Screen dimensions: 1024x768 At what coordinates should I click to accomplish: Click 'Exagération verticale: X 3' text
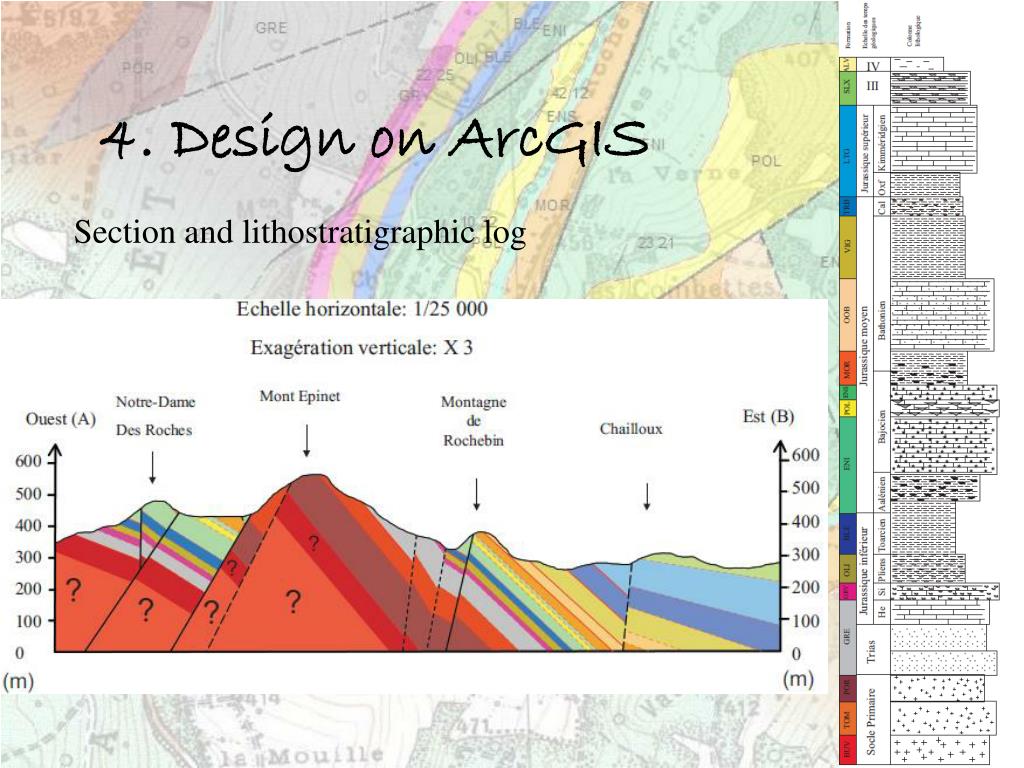[x=361, y=347]
